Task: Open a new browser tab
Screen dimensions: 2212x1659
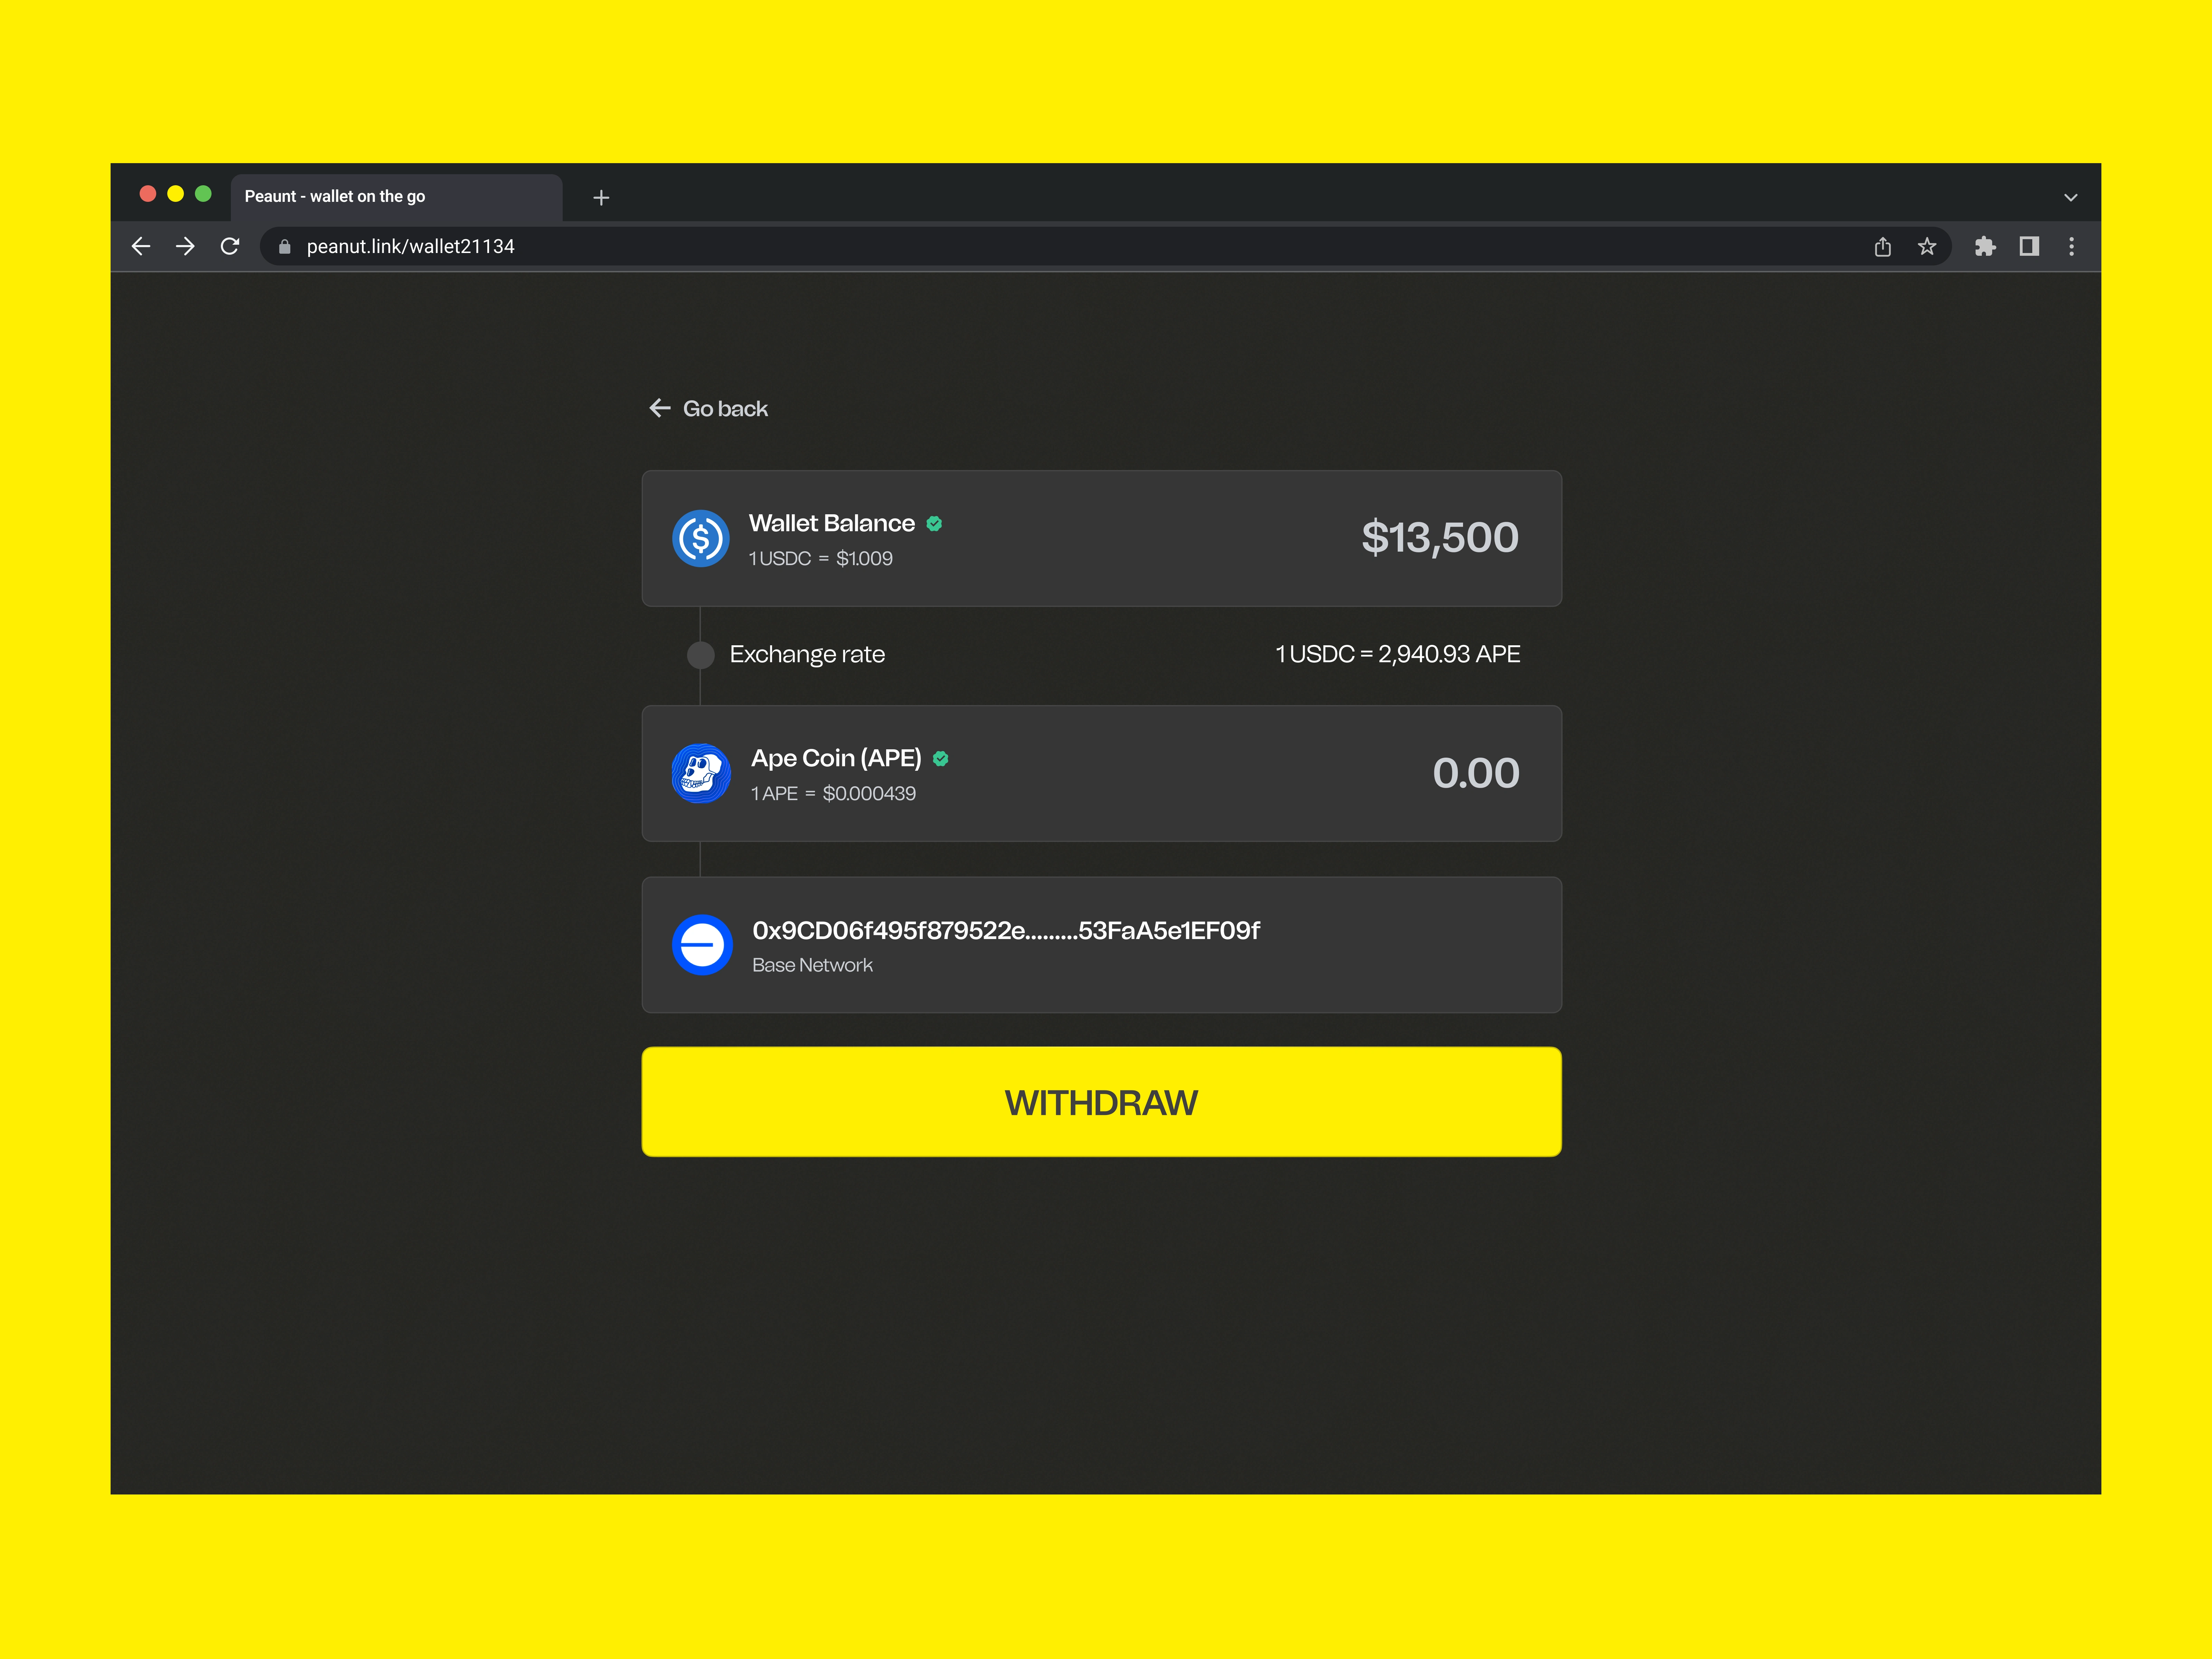Action: pos(601,198)
